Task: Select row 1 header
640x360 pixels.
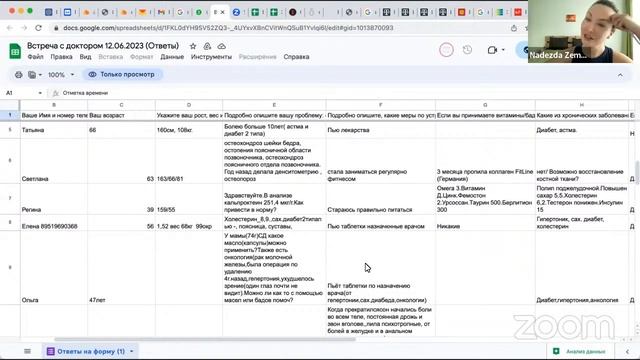Action: (10, 116)
